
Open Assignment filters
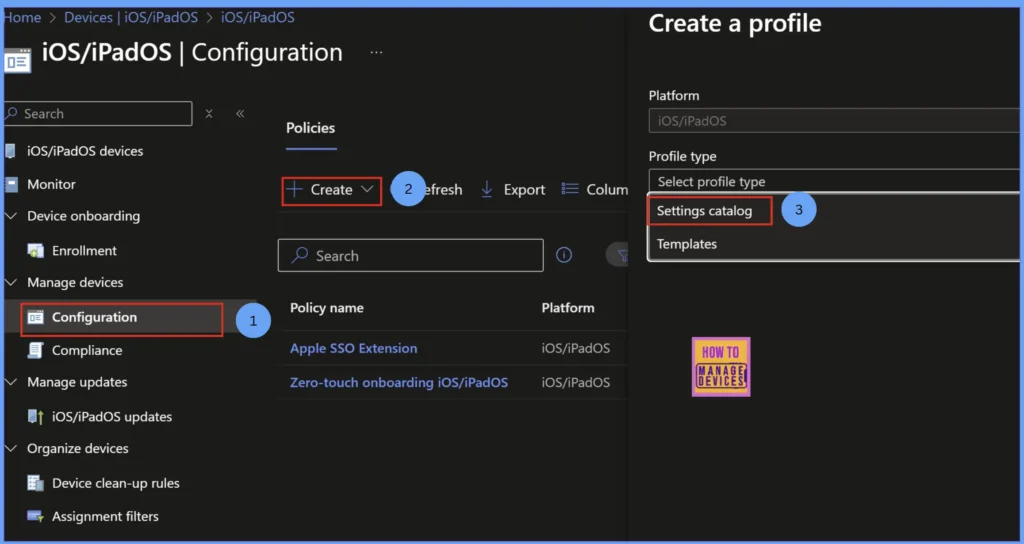105,517
